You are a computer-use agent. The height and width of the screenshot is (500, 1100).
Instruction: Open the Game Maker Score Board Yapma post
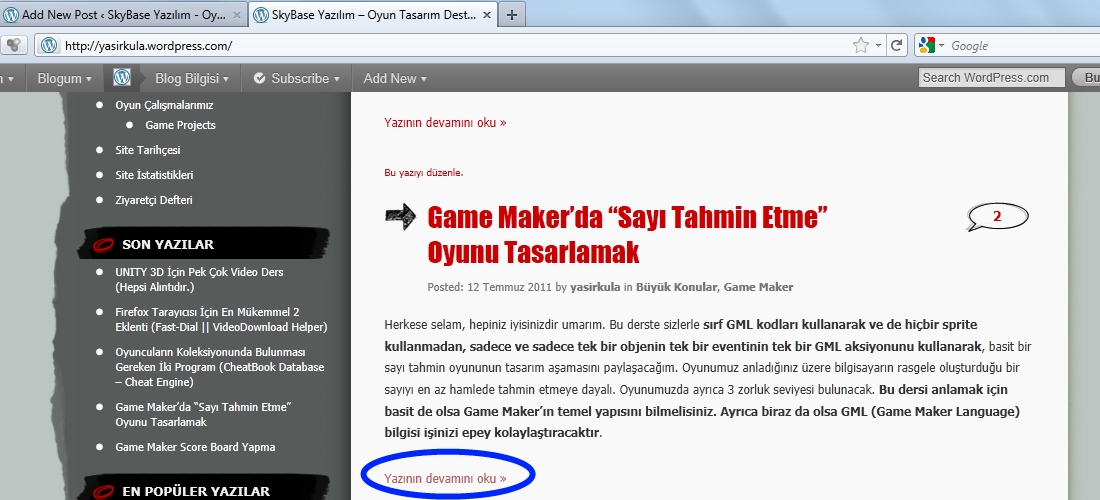point(195,447)
